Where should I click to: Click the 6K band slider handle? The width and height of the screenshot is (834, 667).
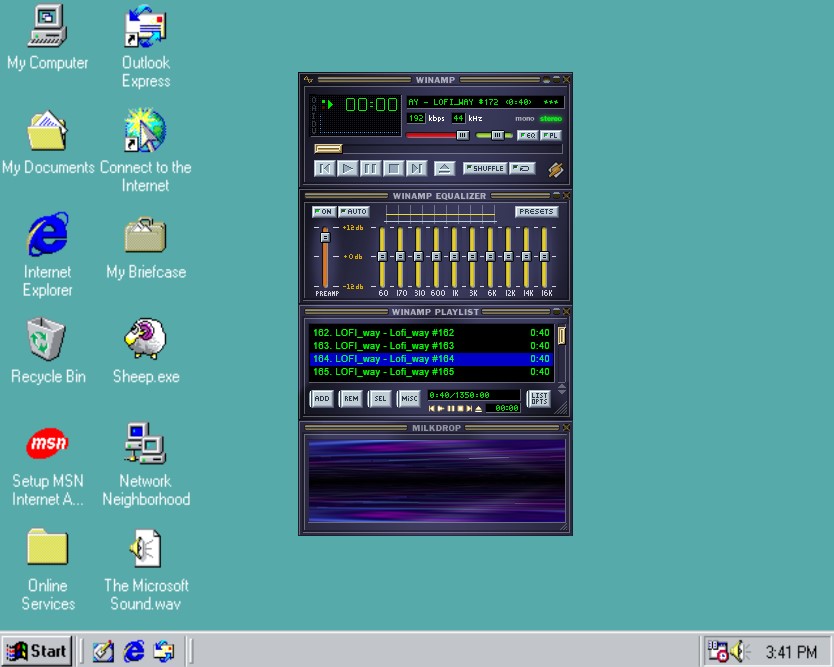click(490, 256)
